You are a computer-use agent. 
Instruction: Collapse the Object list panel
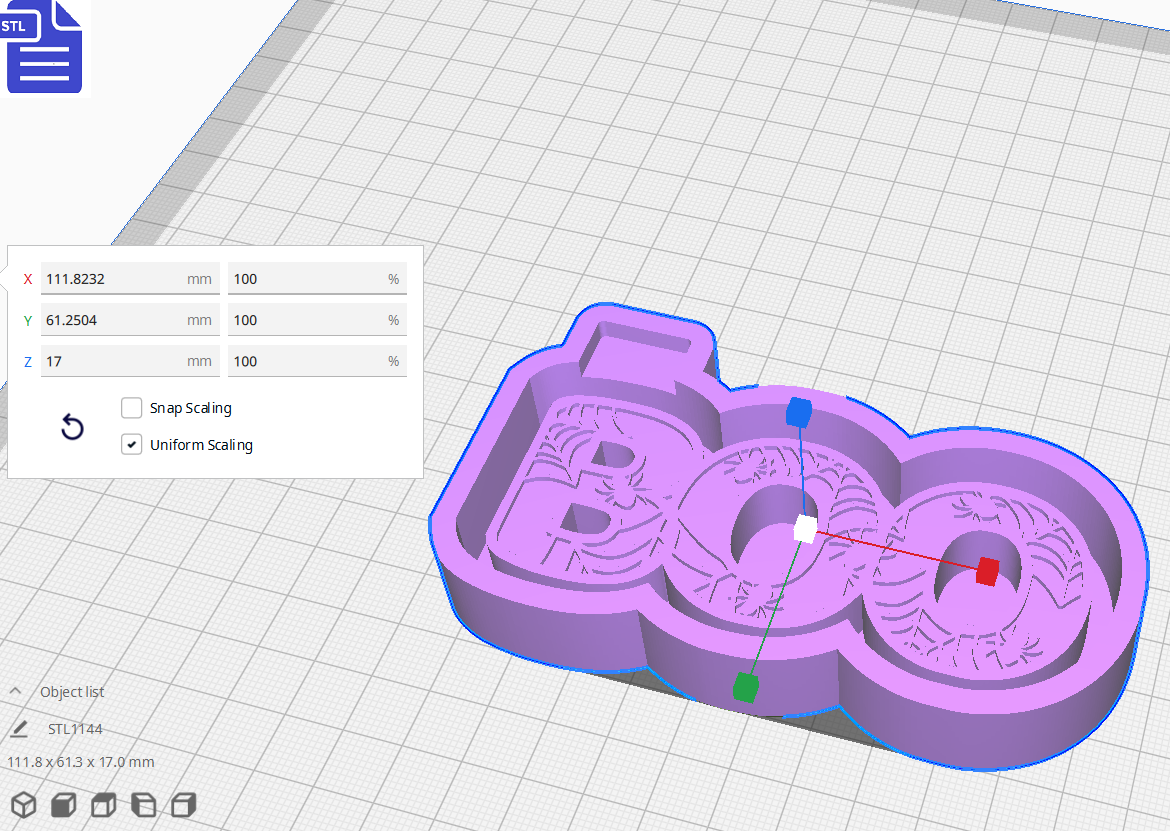click(x=14, y=690)
